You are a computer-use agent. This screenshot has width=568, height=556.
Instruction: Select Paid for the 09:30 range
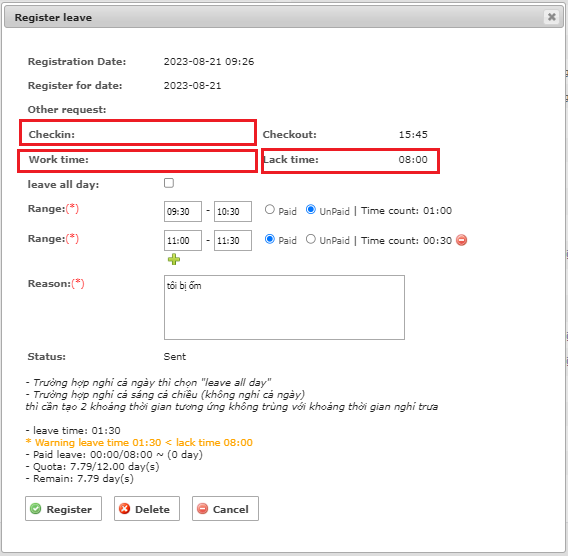pyautogui.click(x=270, y=209)
